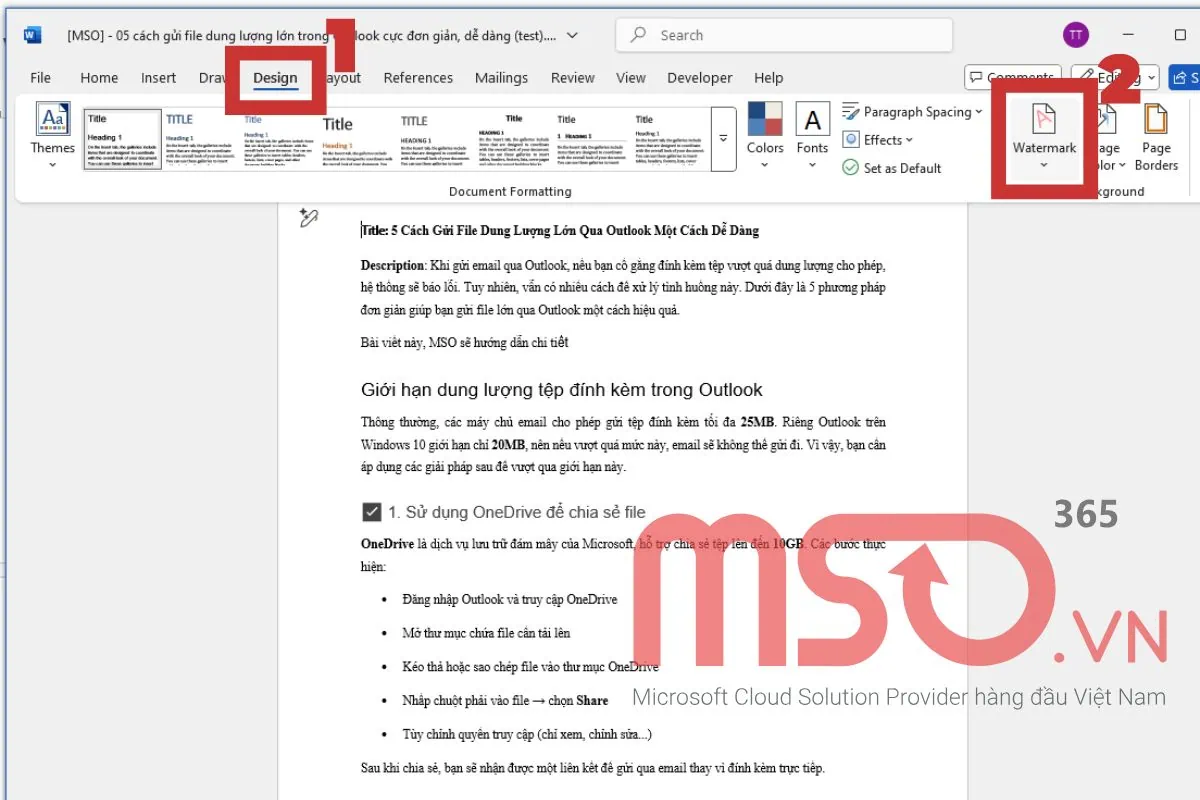Click the Word app icon in title bar
Image resolution: width=1200 pixels, height=800 pixels.
[x=32, y=35]
